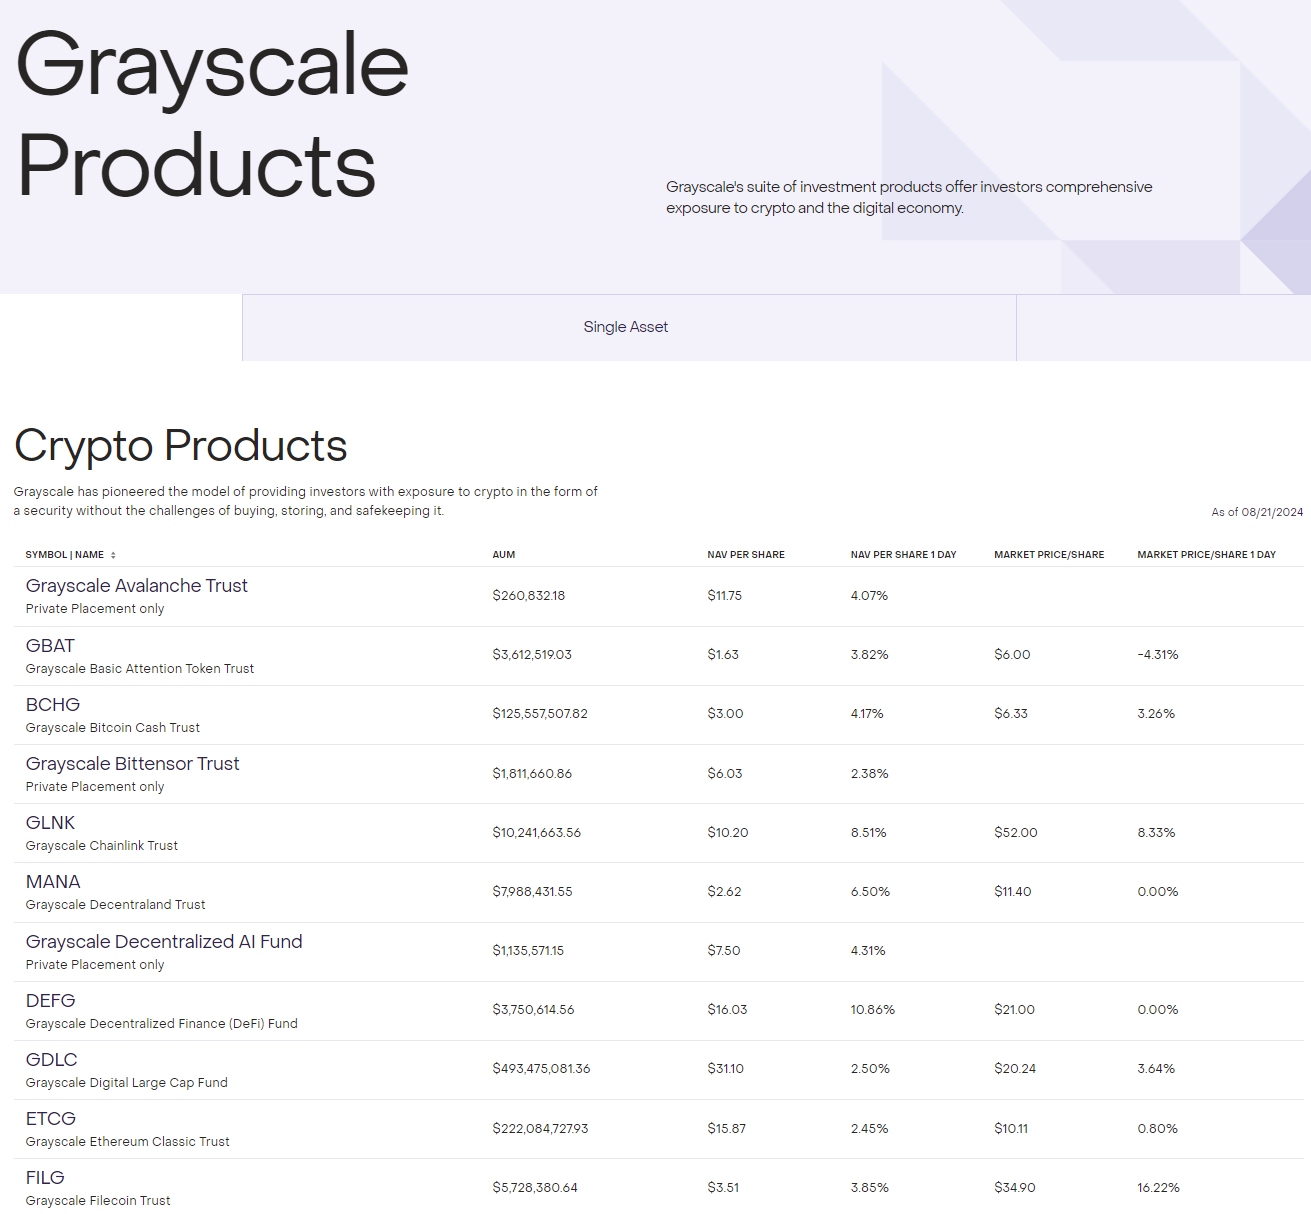Open Grayscale Avalanche Trust details
Viewport: 1311px width, 1214px height.
[x=136, y=585]
